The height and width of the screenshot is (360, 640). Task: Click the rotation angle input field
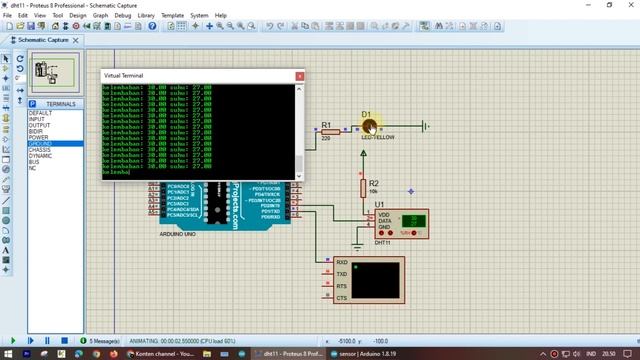[x=20, y=78]
